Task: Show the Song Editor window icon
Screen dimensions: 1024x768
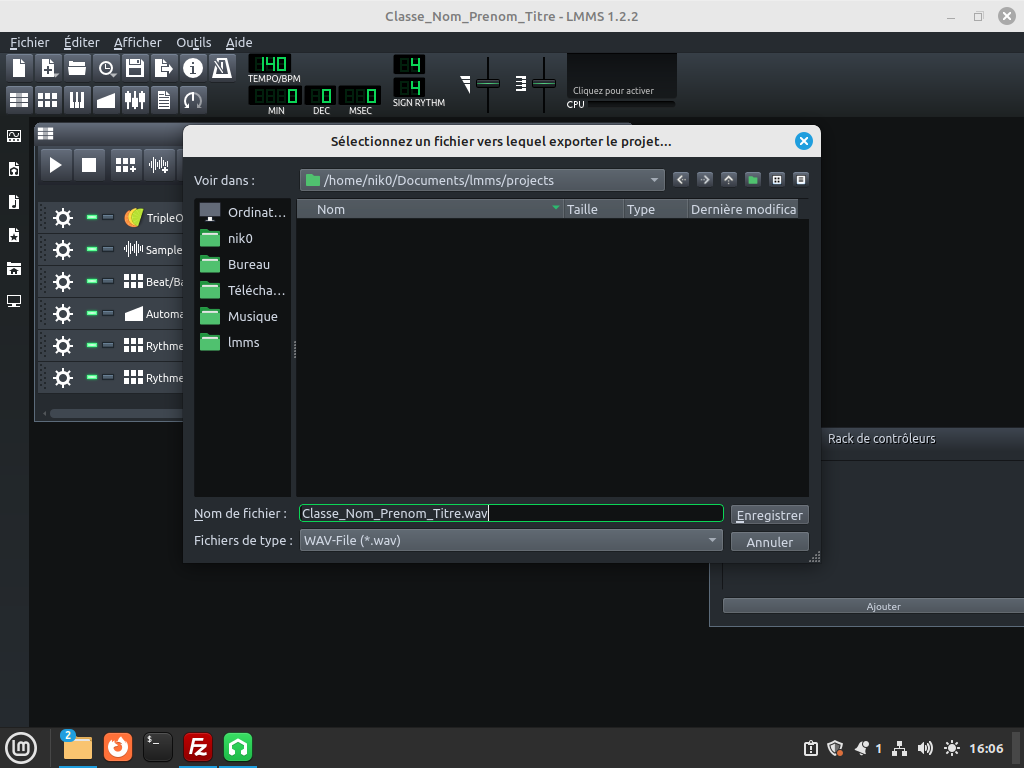Action: [19, 100]
